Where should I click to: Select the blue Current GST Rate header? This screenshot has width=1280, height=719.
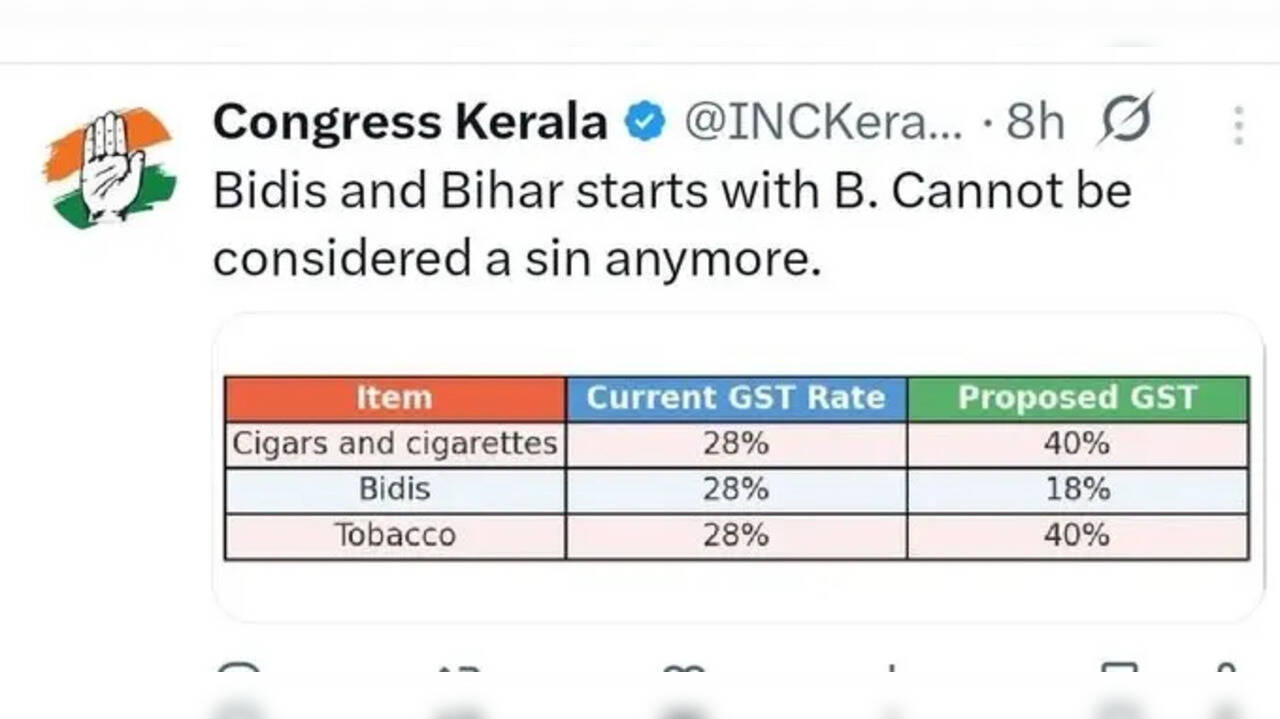click(x=736, y=398)
